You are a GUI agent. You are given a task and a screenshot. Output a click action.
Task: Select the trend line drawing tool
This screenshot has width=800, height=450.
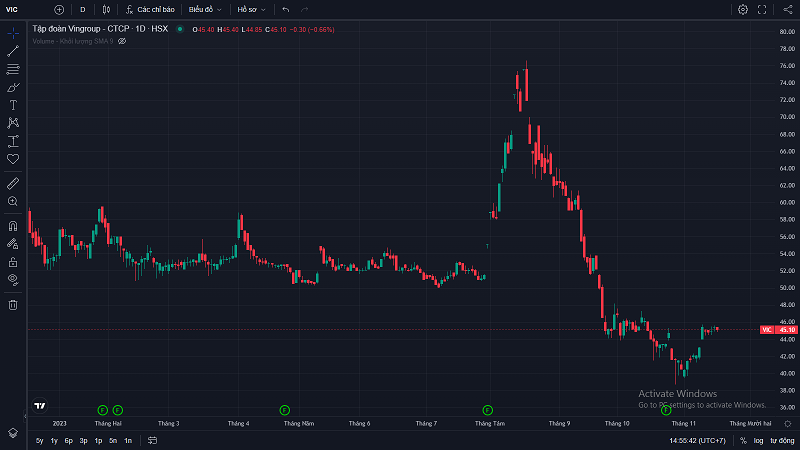pos(13,51)
